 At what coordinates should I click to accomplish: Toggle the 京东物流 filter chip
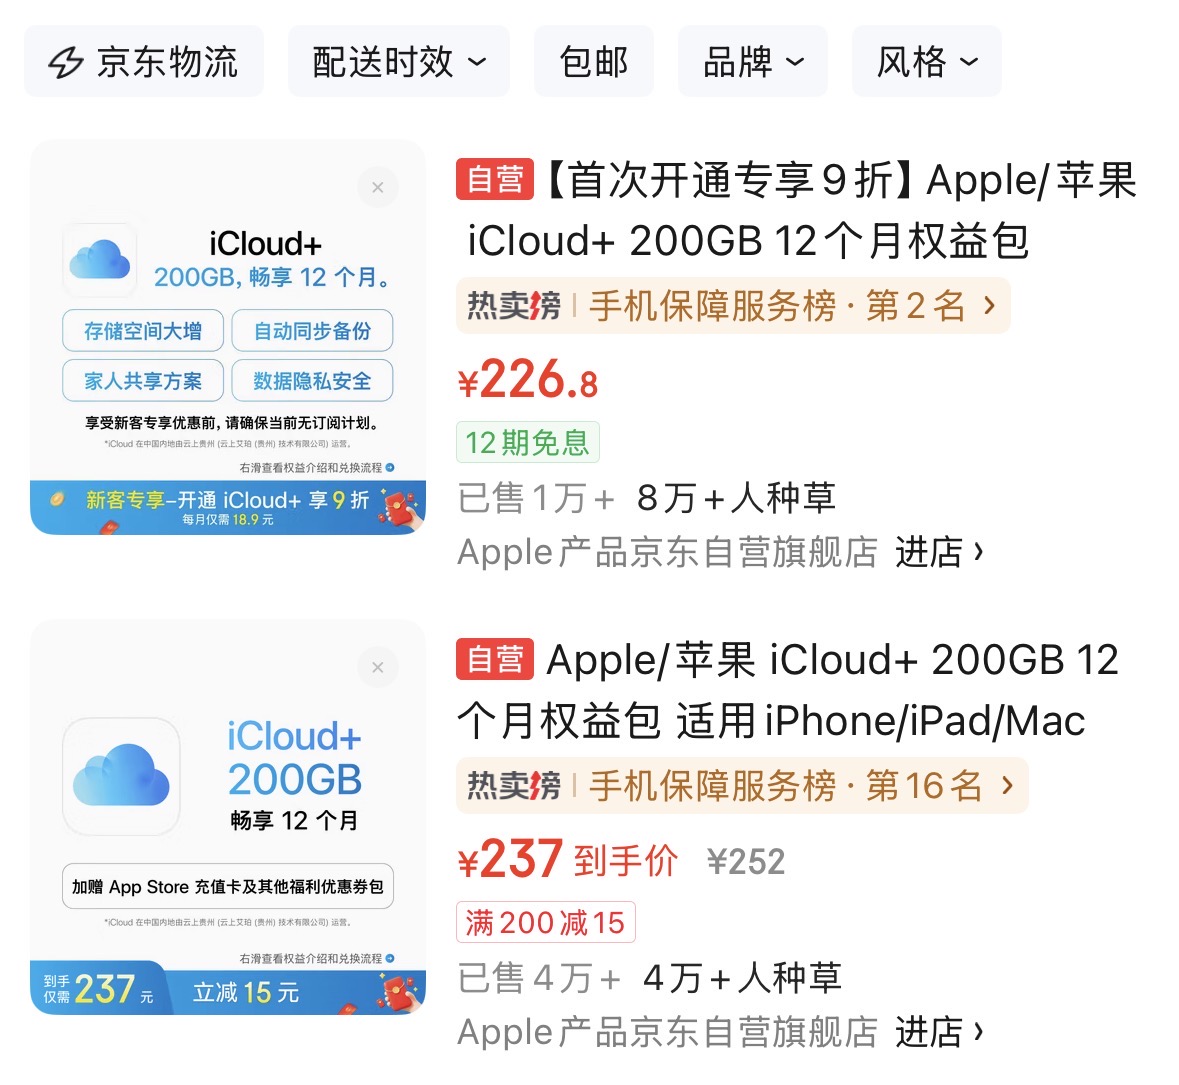(x=144, y=62)
